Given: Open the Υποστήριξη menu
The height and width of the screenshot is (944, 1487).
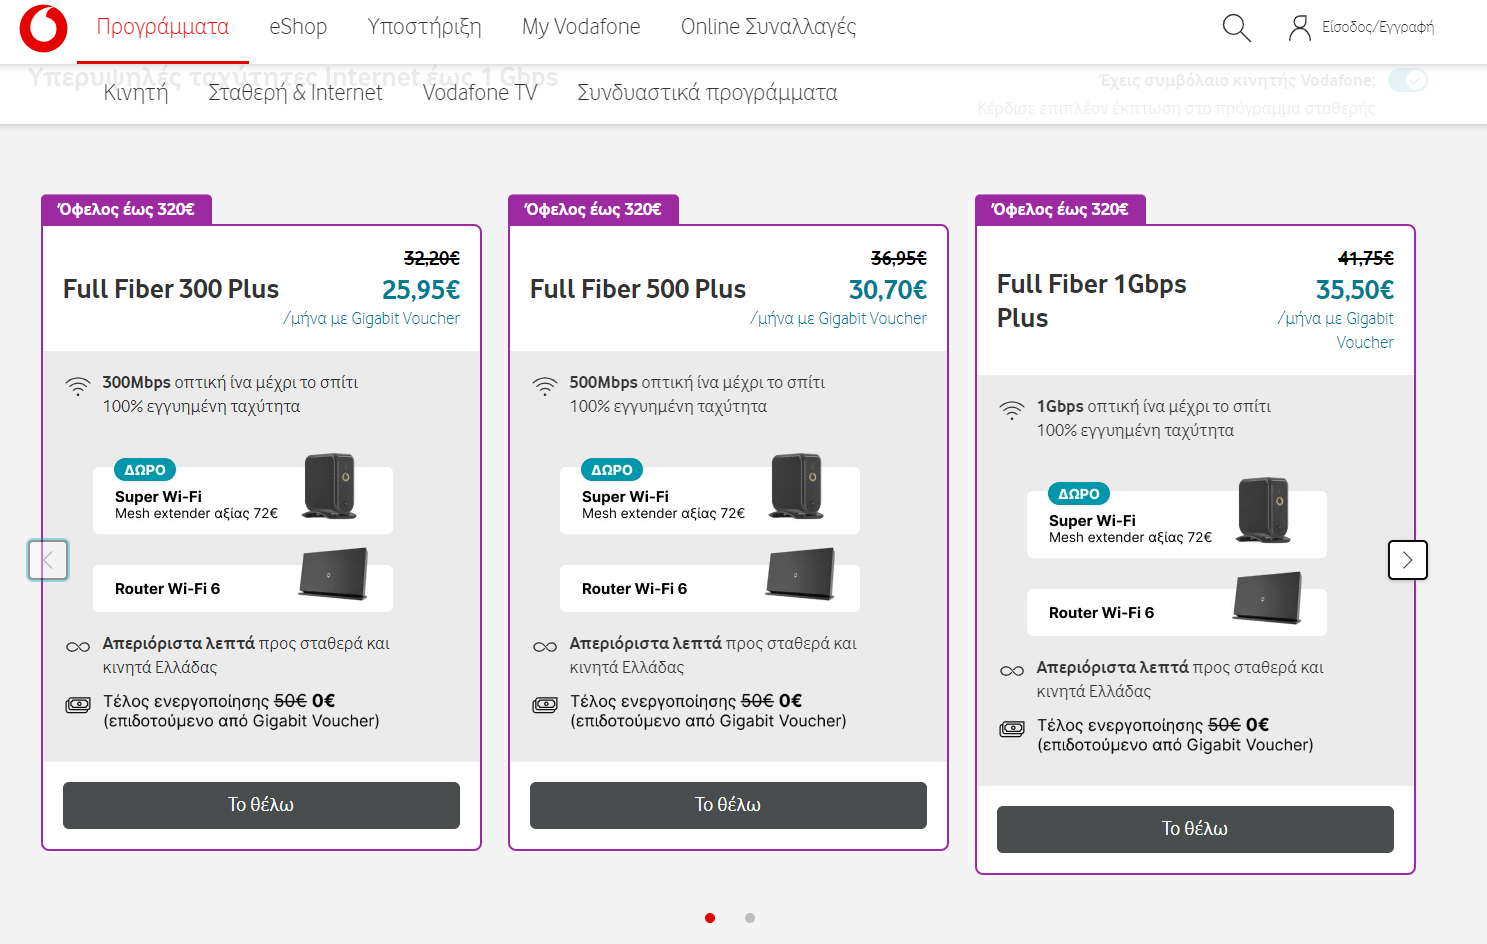Looking at the screenshot, I should [x=424, y=27].
